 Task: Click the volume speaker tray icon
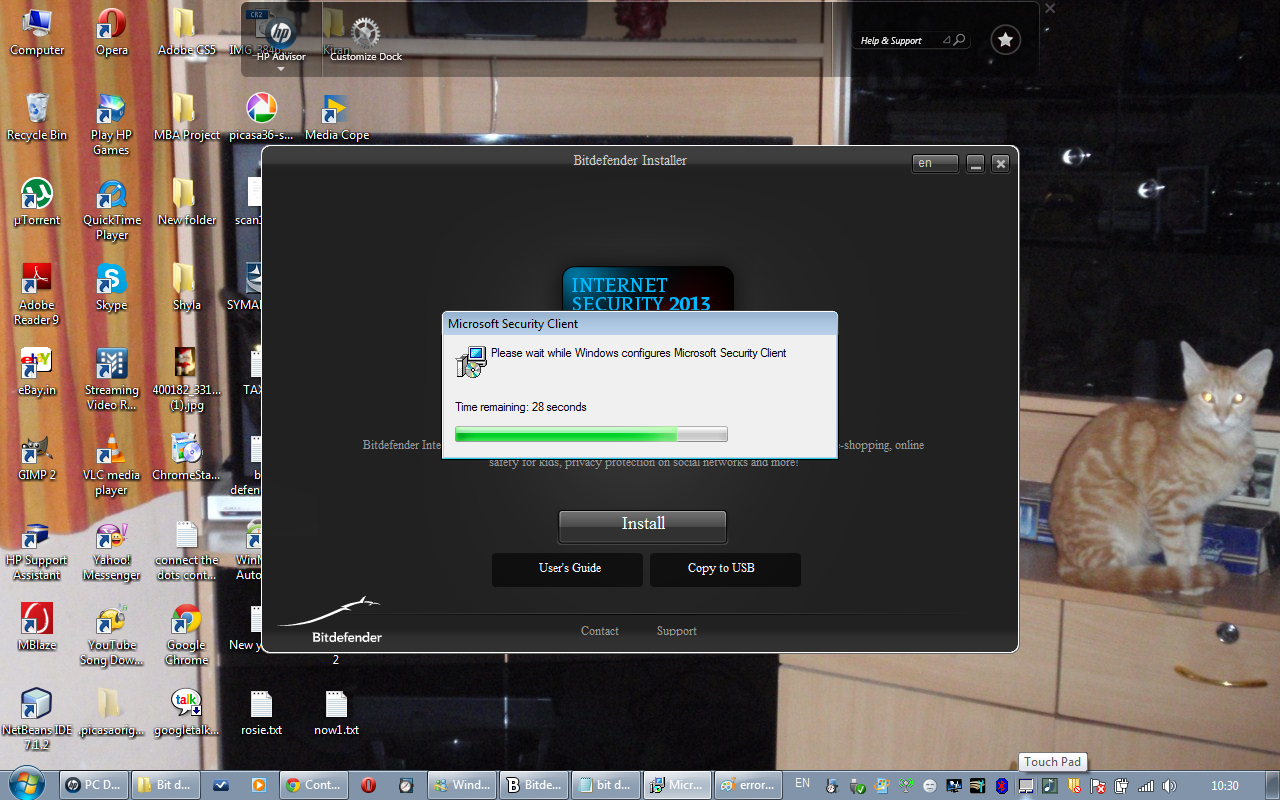(x=1169, y=786)
